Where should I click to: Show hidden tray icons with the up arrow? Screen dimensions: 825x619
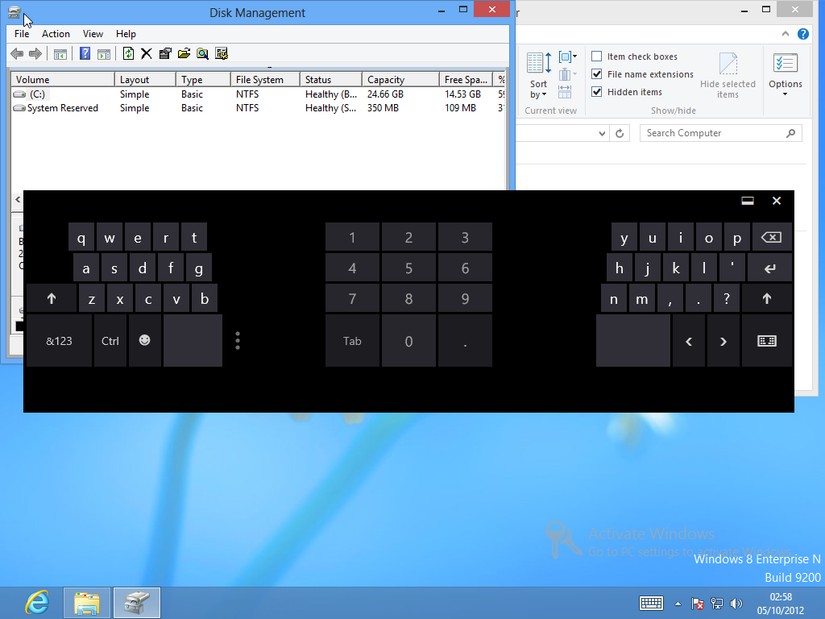pos(678,604)
